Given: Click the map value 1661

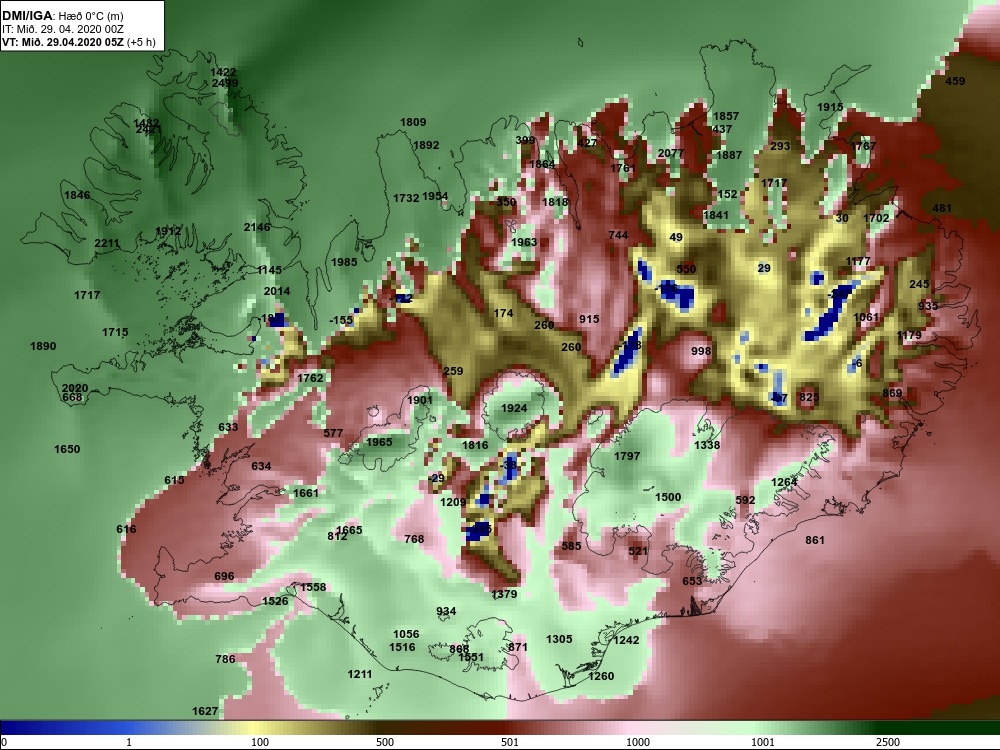Looking at the screenshot, I should (305, 493).
